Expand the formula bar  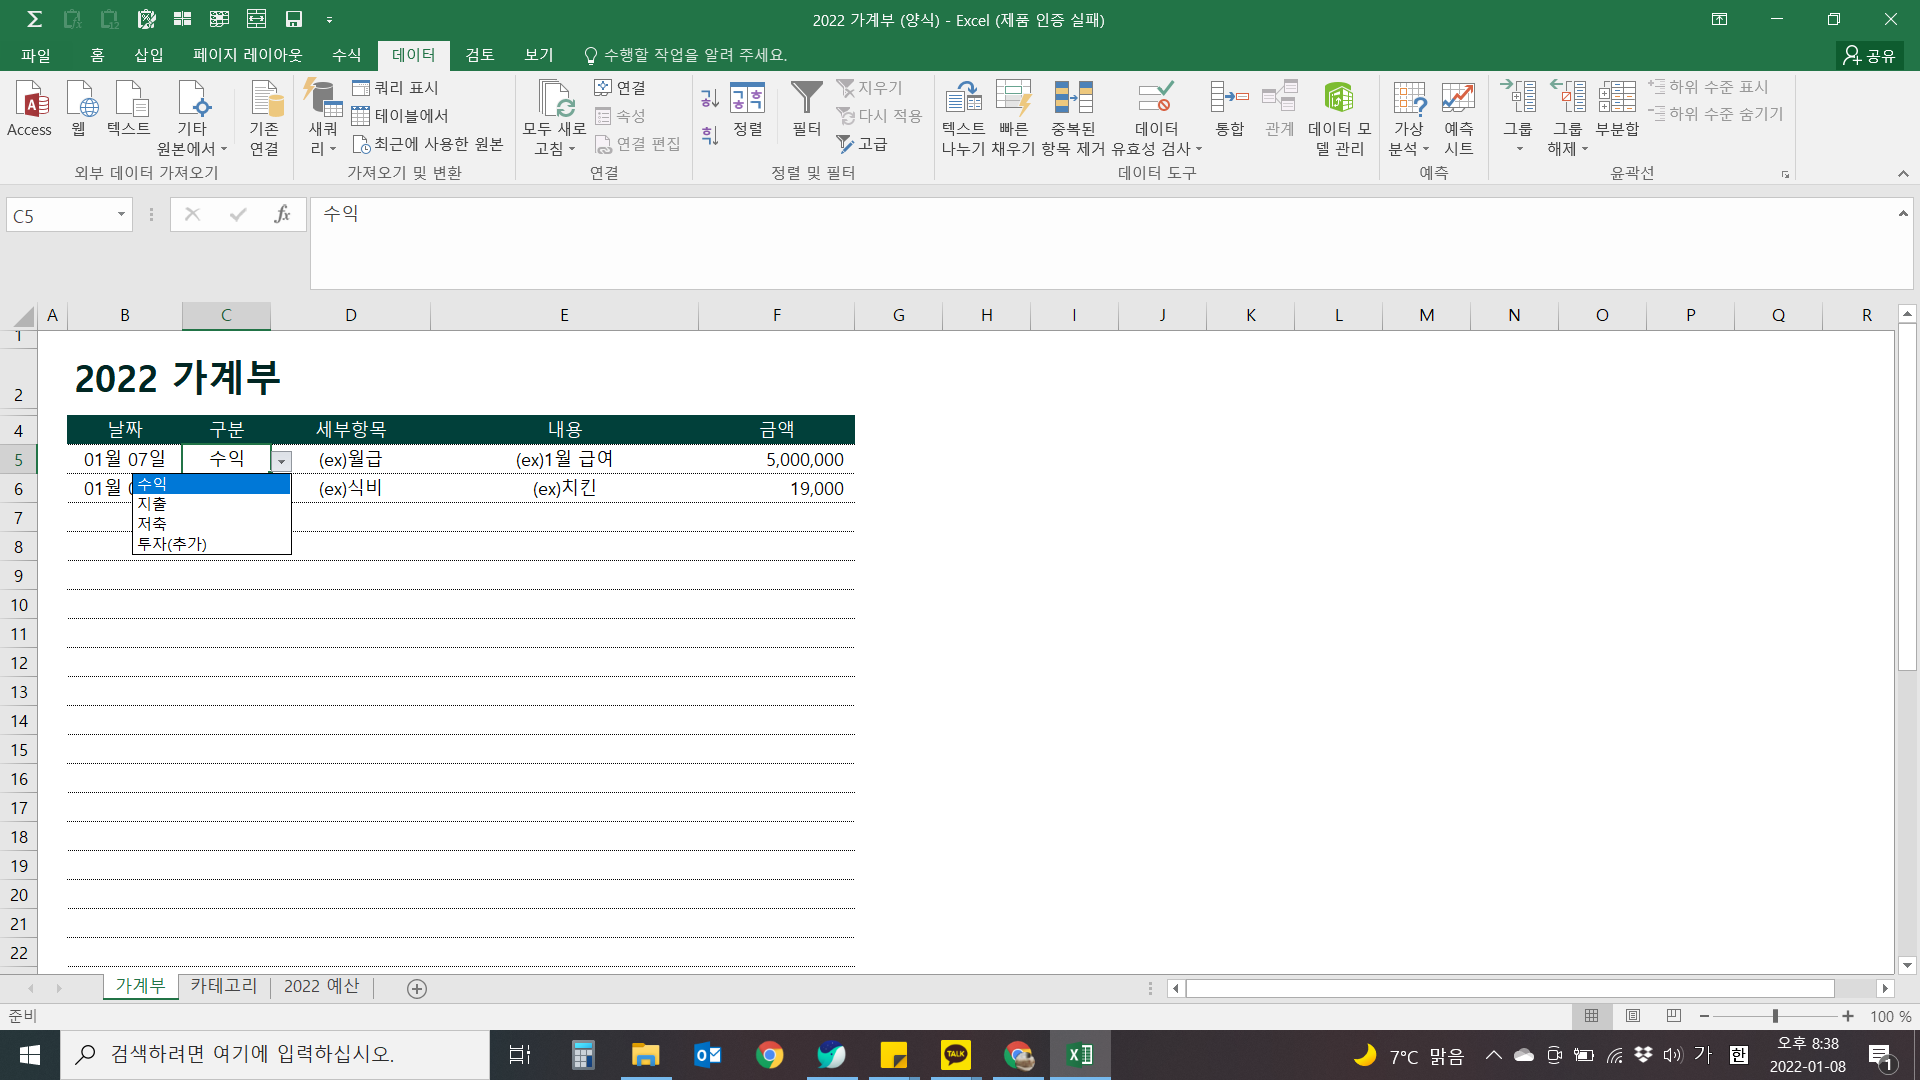1903,214
